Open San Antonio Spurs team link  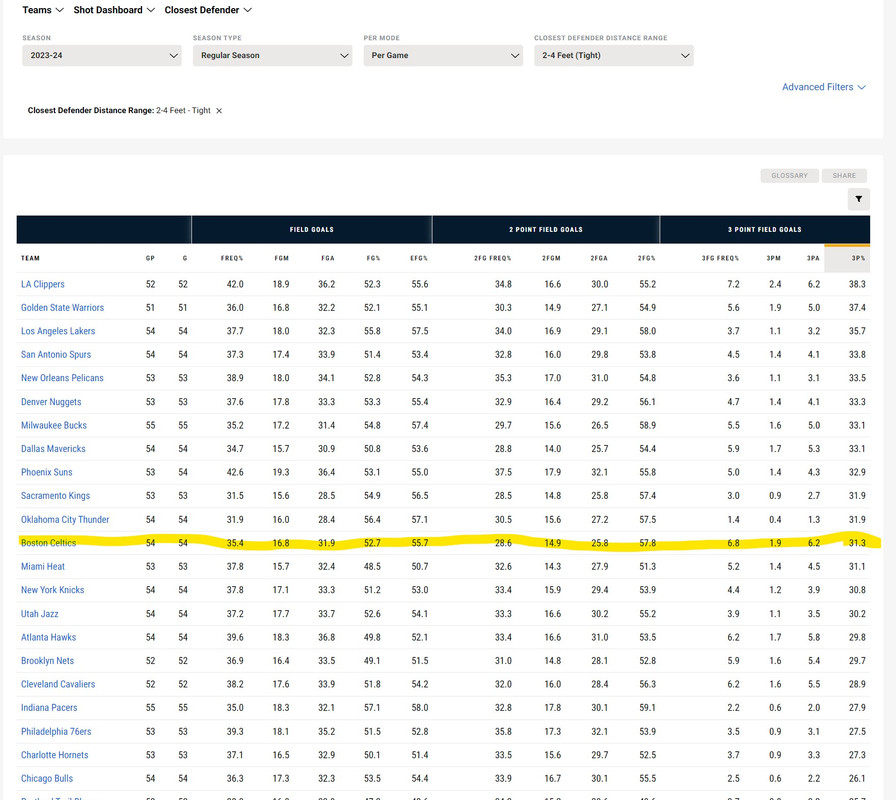56,354
